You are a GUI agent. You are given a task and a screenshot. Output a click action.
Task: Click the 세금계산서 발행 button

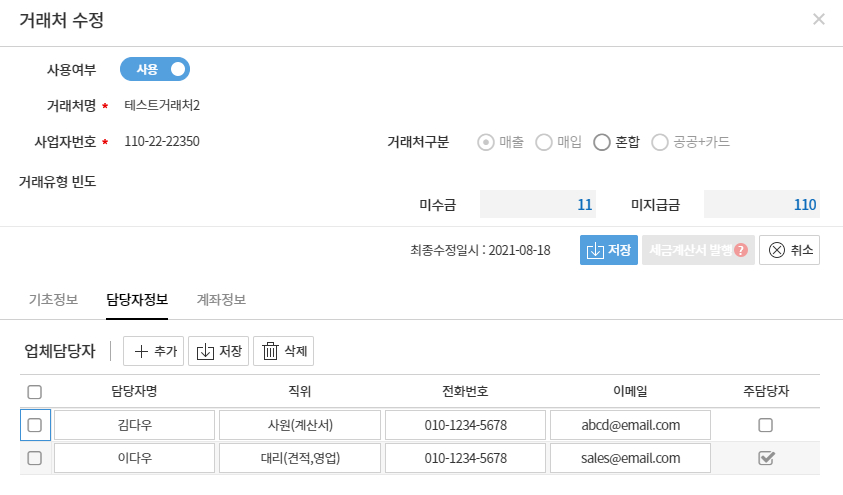pos(698,250)
